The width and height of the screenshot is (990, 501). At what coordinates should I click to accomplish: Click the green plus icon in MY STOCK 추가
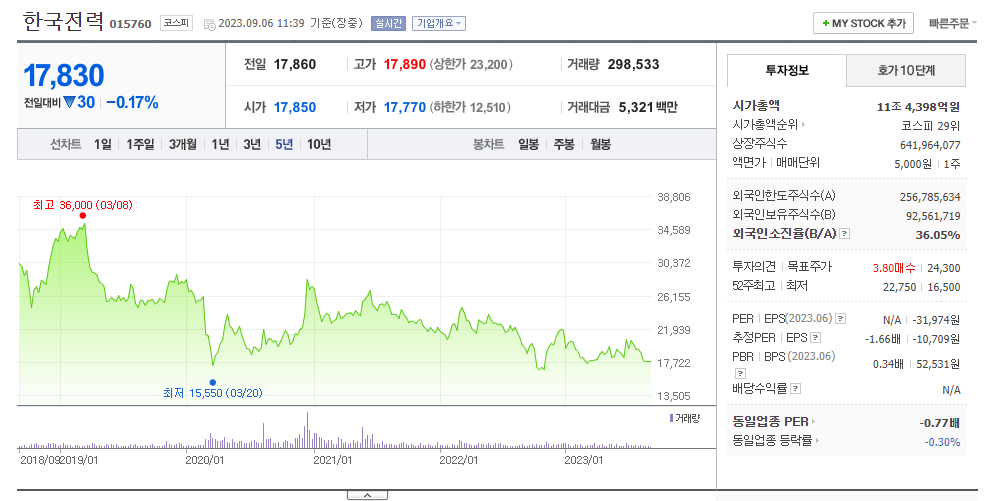(x=825, y=23)
